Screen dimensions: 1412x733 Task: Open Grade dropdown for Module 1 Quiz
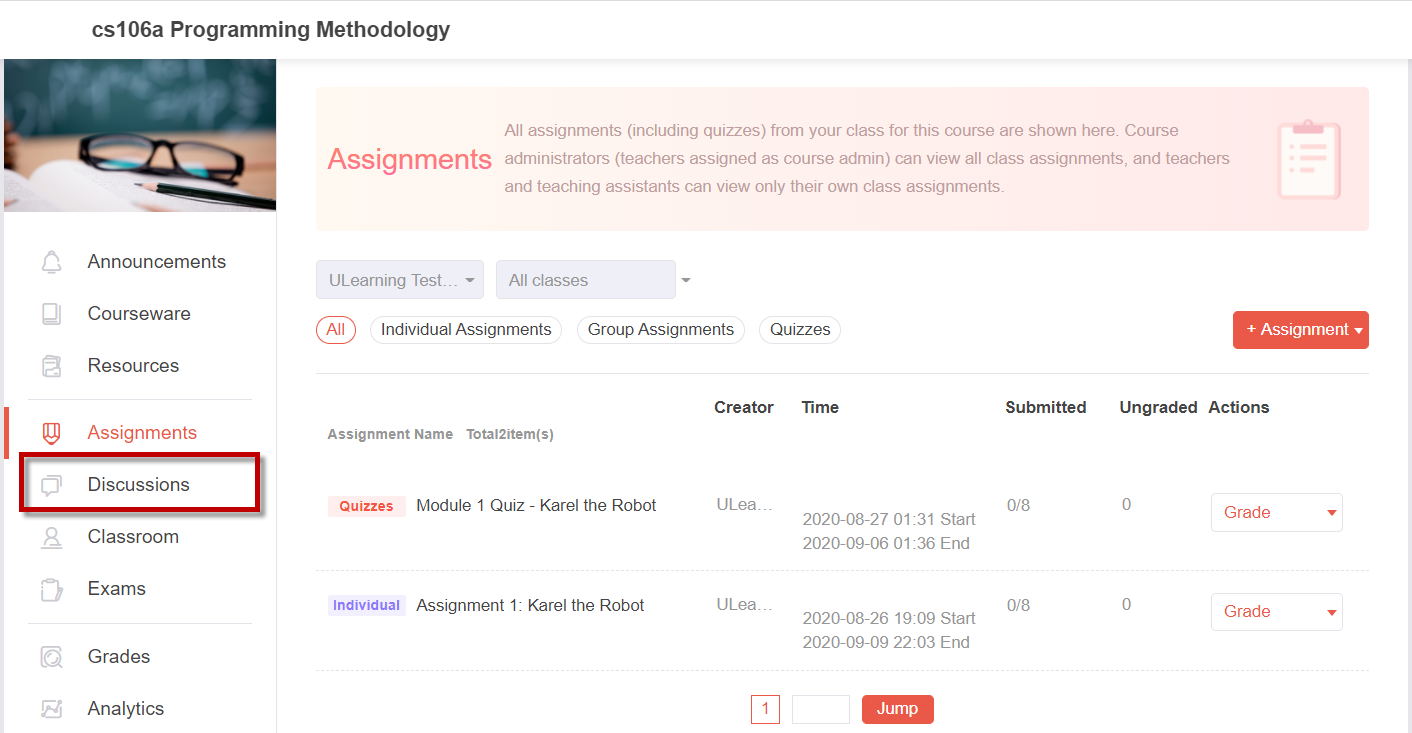[x=1277, y=512]
